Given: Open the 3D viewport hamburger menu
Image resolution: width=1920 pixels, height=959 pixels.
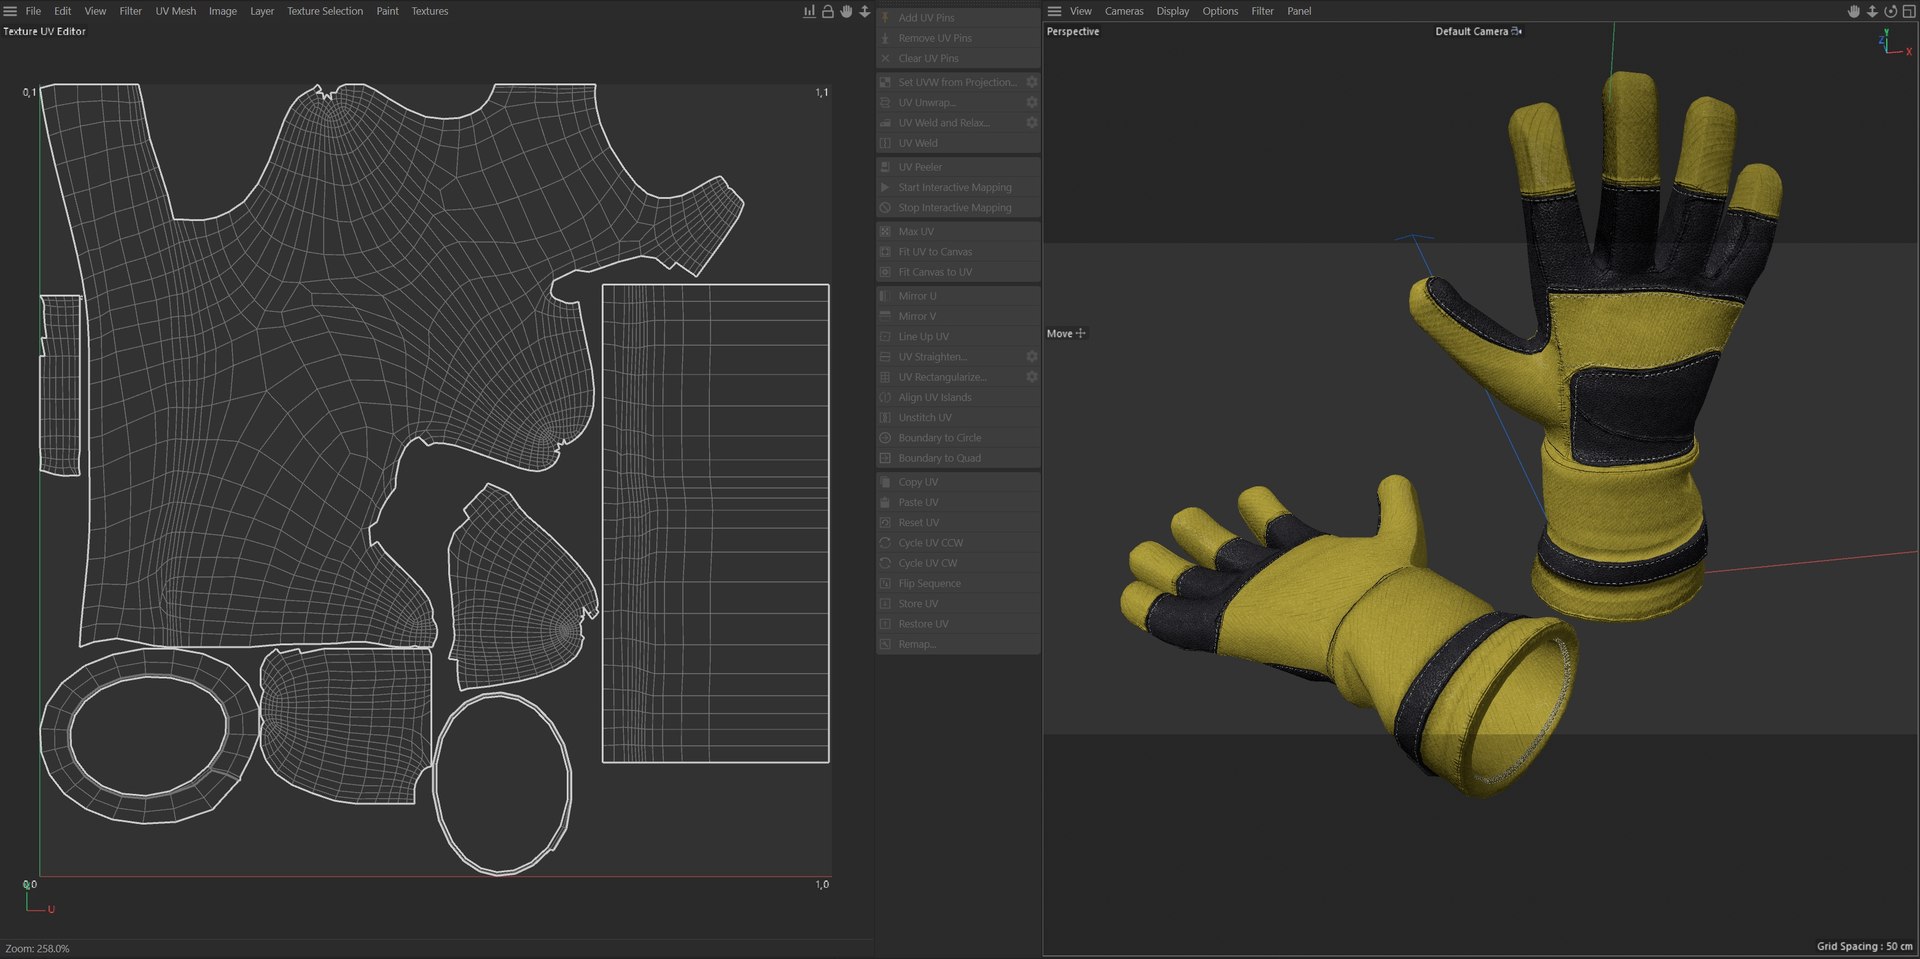Looking at the screenshot, I should (x=1054, y=11).
